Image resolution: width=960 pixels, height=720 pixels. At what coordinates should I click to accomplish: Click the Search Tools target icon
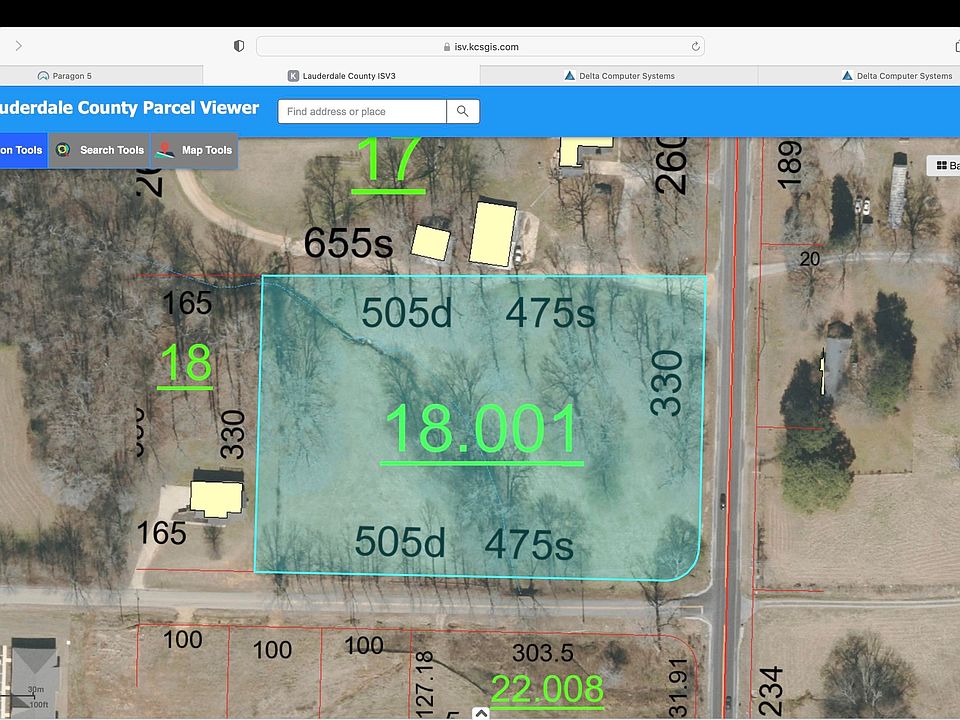point(63,150)
